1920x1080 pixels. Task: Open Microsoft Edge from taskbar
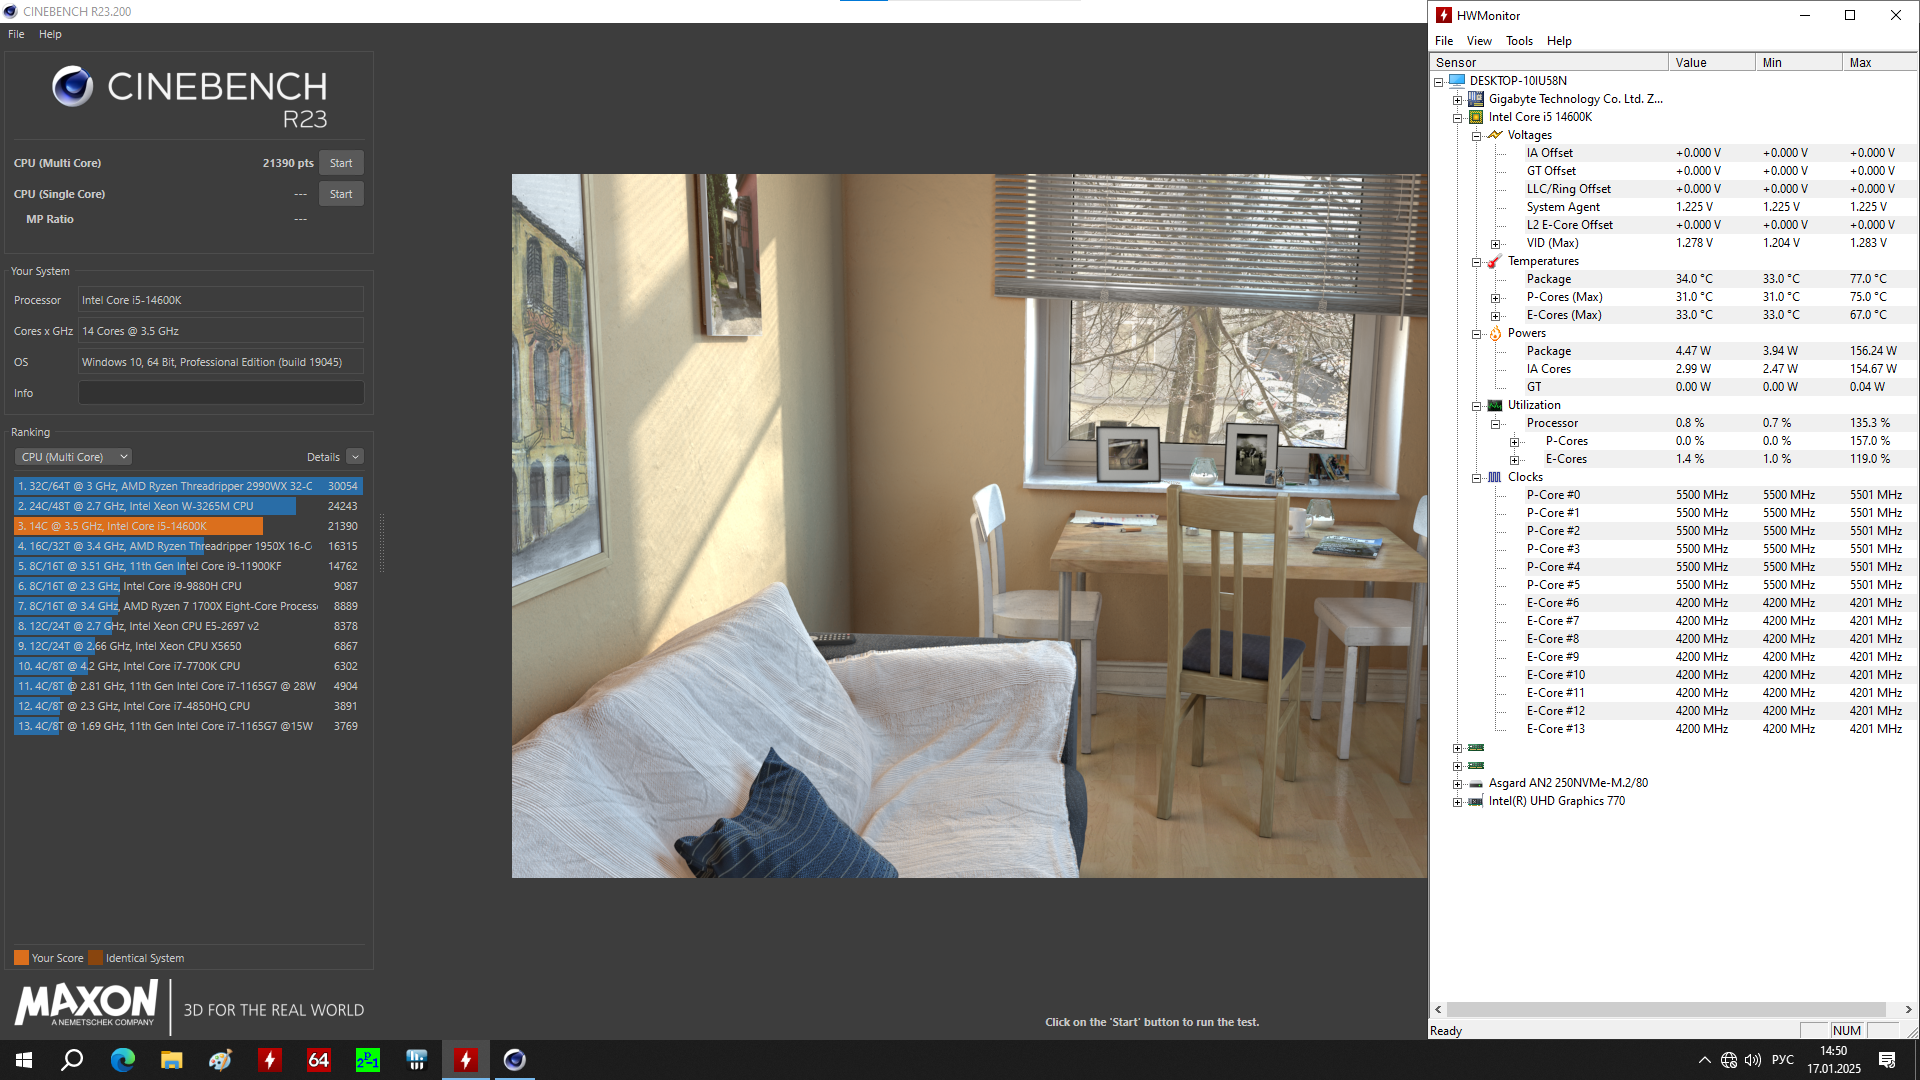click(x=122, y=1060)
